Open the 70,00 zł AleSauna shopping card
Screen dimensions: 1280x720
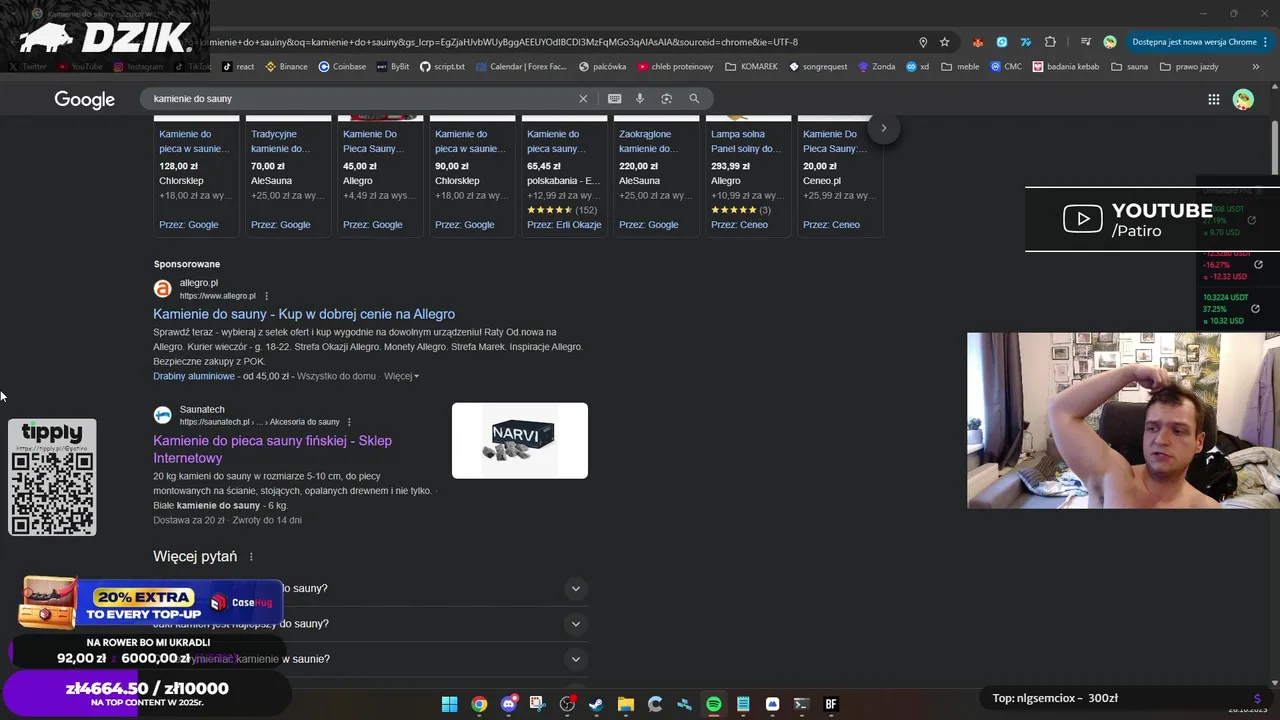click(288, 176)
